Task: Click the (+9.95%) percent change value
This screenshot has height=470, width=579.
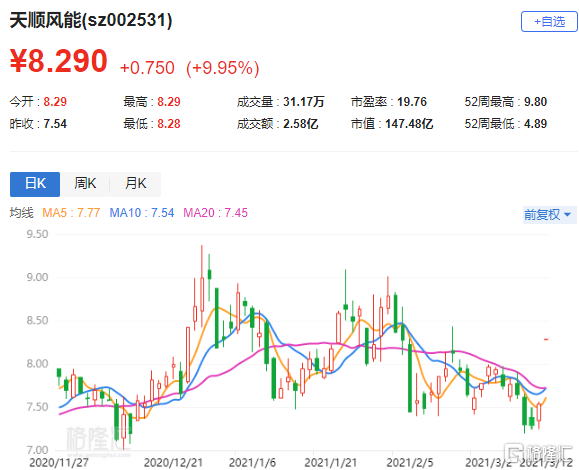Action: point(223,68)
